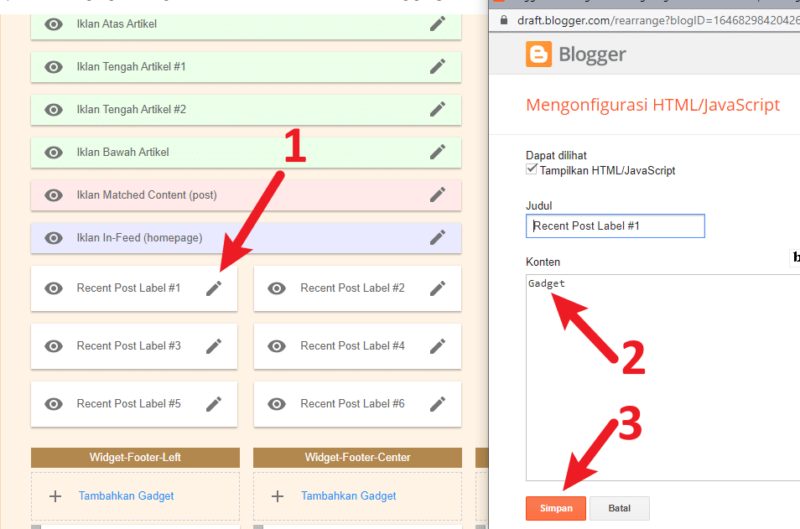
Task: Edit the Recent Post Label #2 widget
Action: pyautogui.click(x=437, y=288)
